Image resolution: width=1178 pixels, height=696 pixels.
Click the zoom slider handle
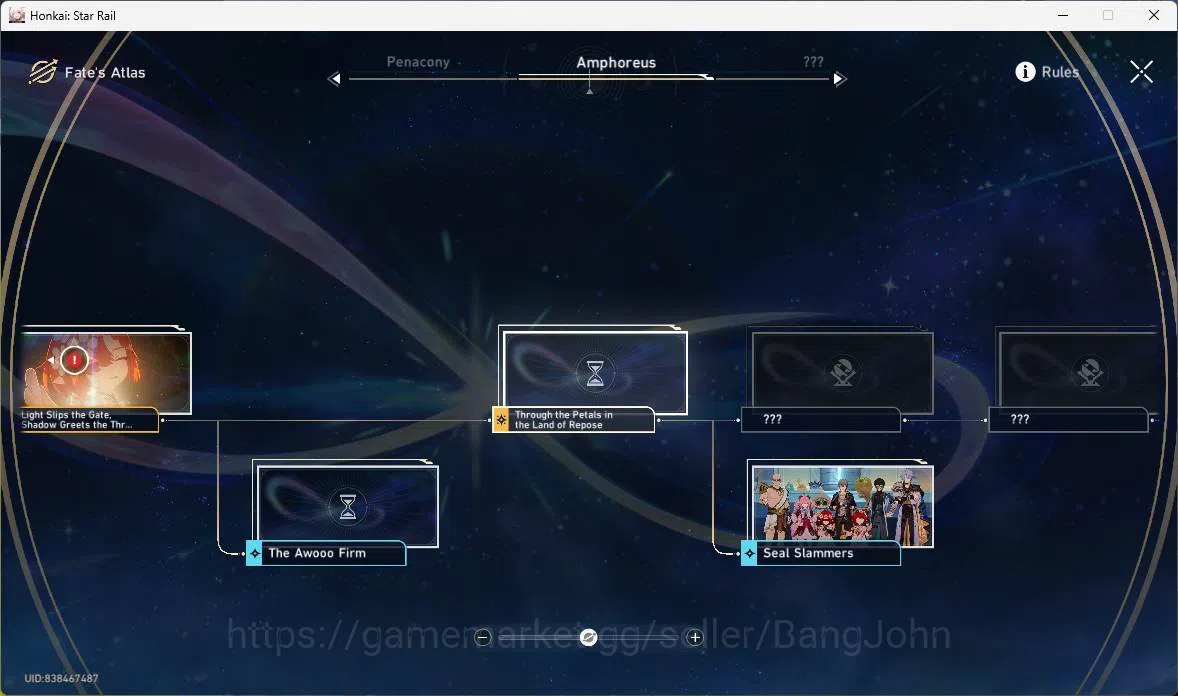click(x=589, y=637)
